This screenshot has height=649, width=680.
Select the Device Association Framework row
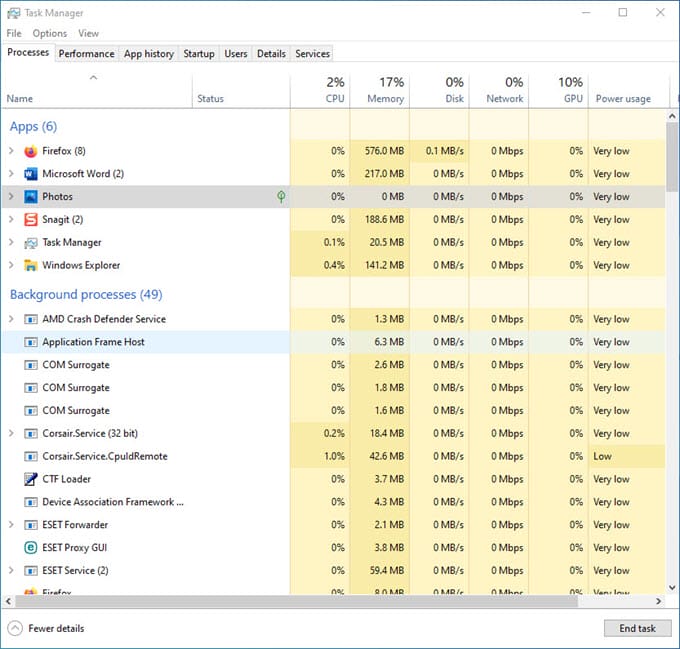pos(333,502)
